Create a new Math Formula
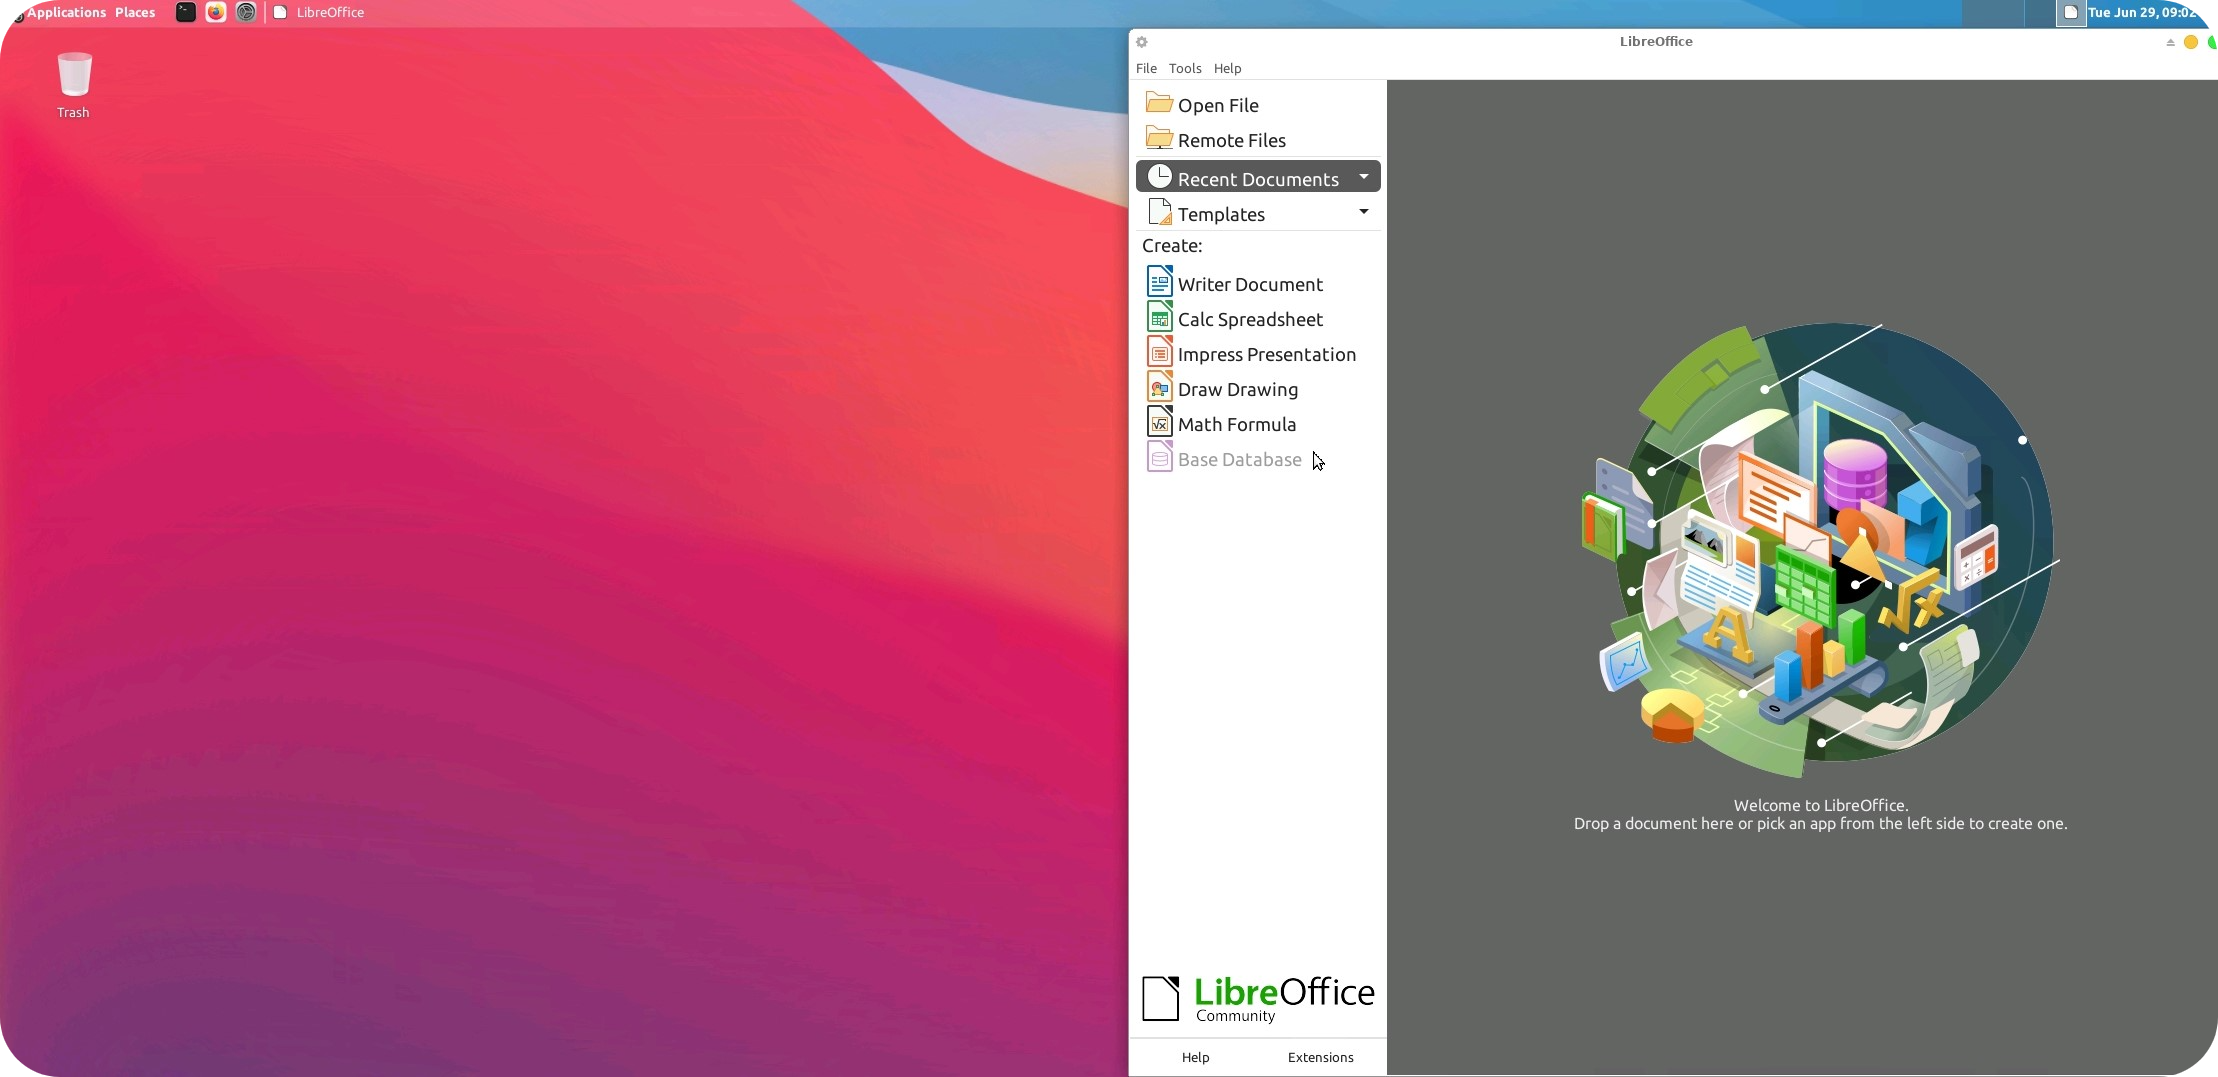The image size is (2218, 1077). point(1237,424)
